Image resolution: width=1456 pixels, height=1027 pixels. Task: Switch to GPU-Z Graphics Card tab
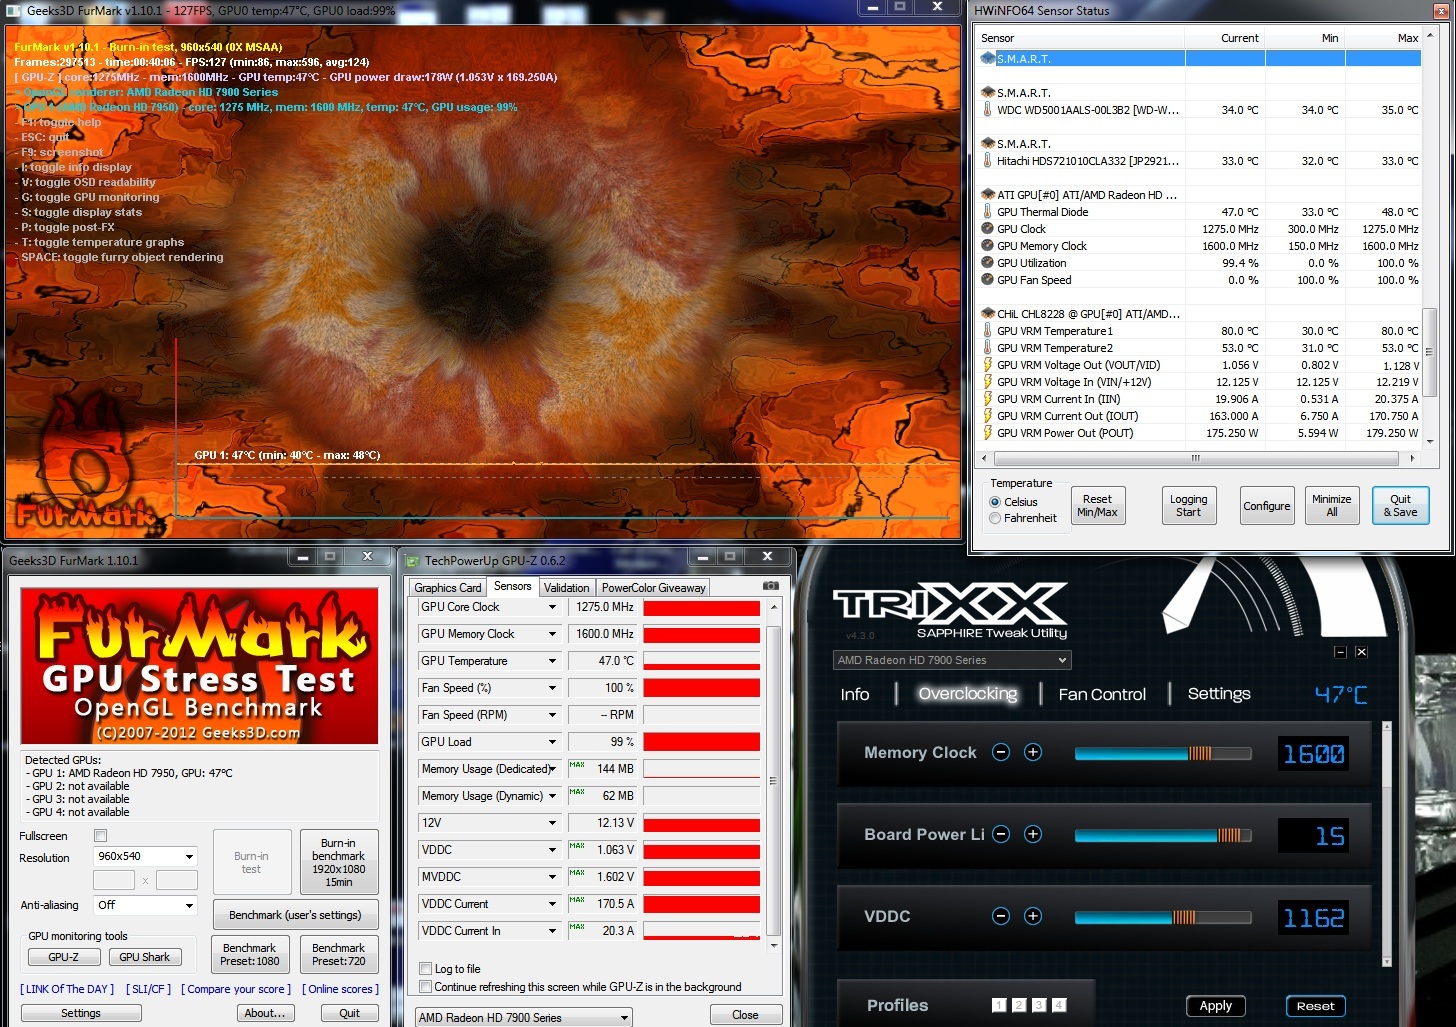(447, 588)
